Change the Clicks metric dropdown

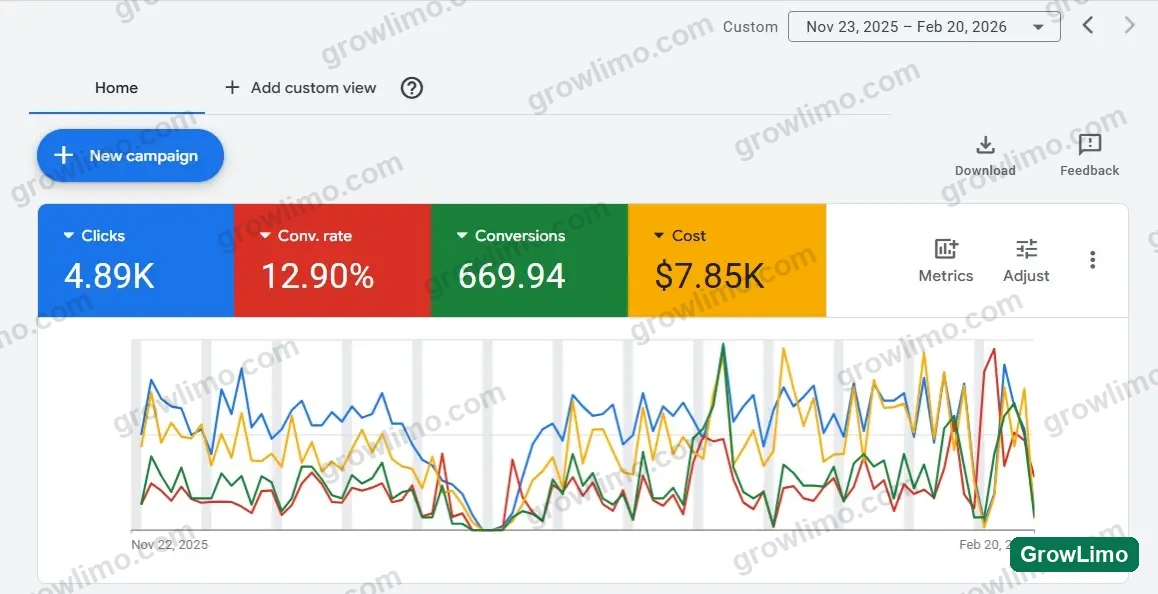pyautogui.click(x=94, y=236)
